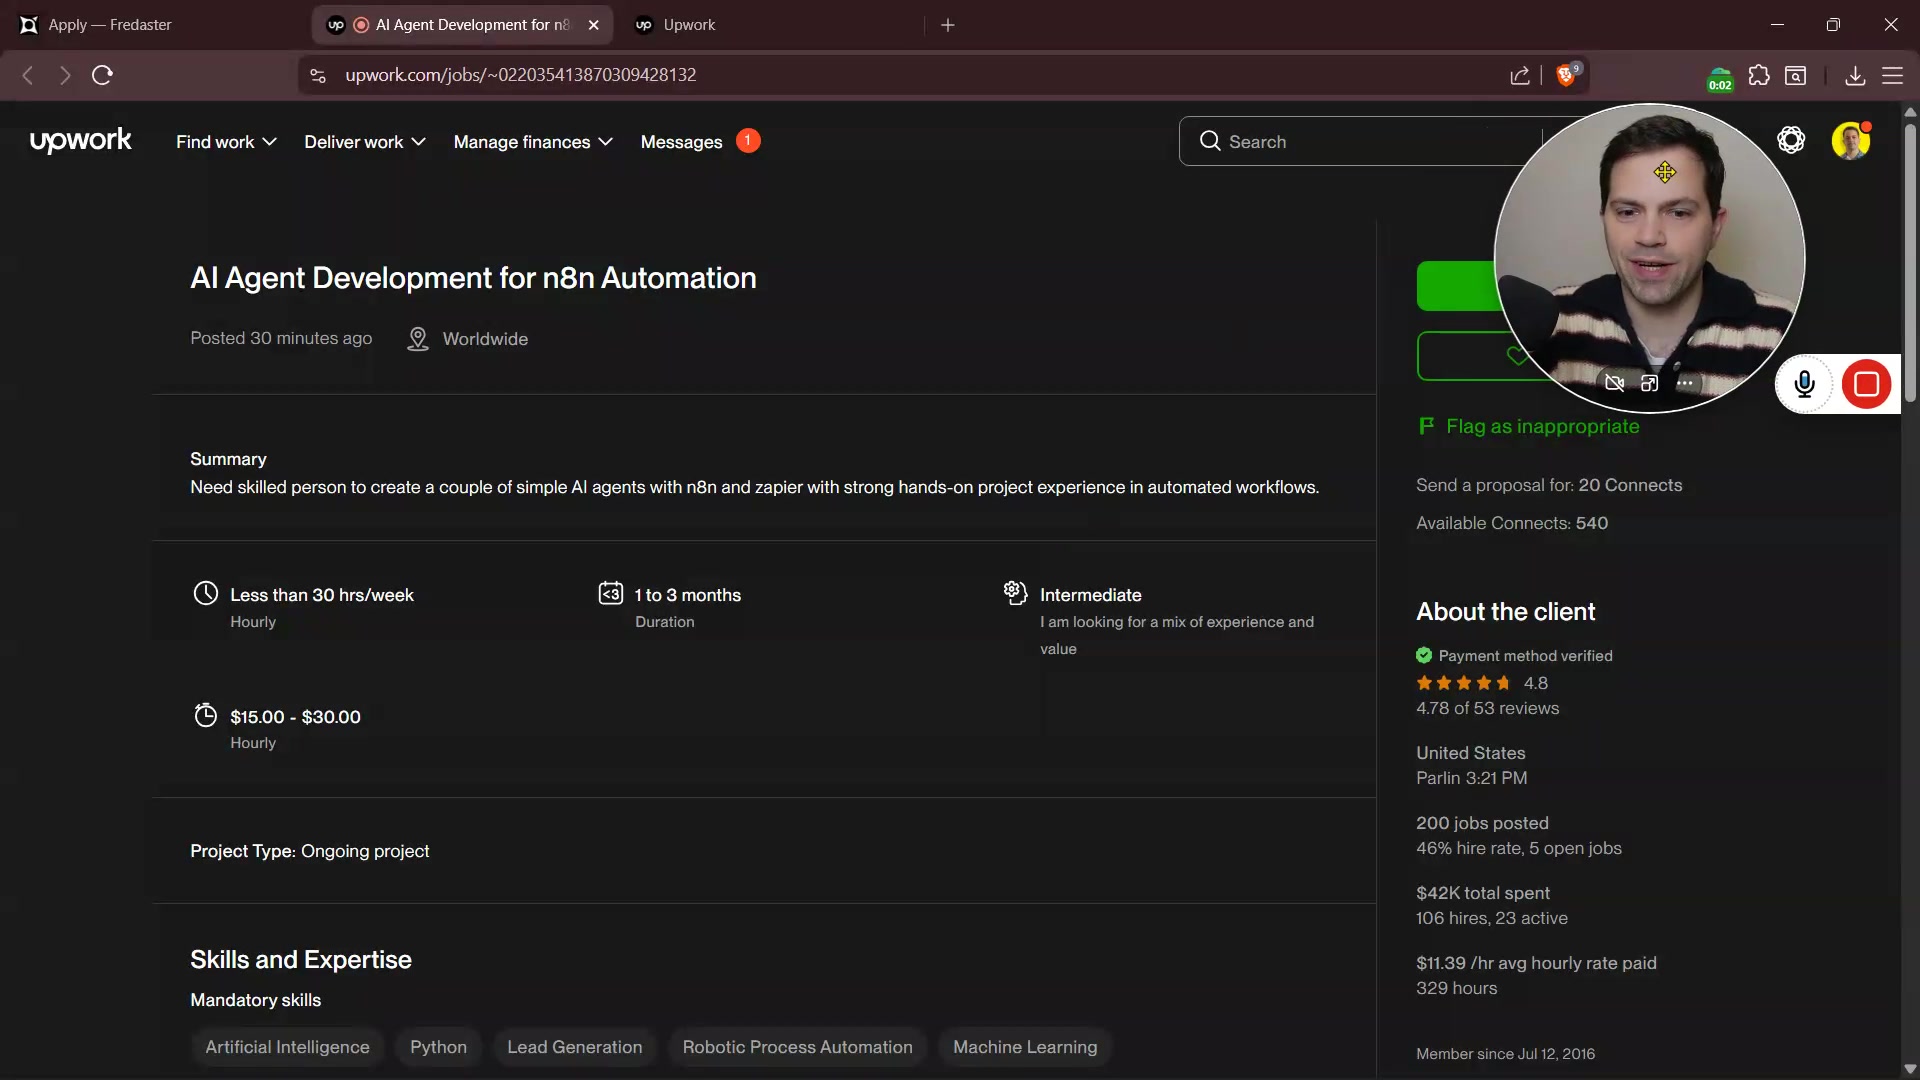
Task: Reload the page with refresh icon
Action: 102,75
